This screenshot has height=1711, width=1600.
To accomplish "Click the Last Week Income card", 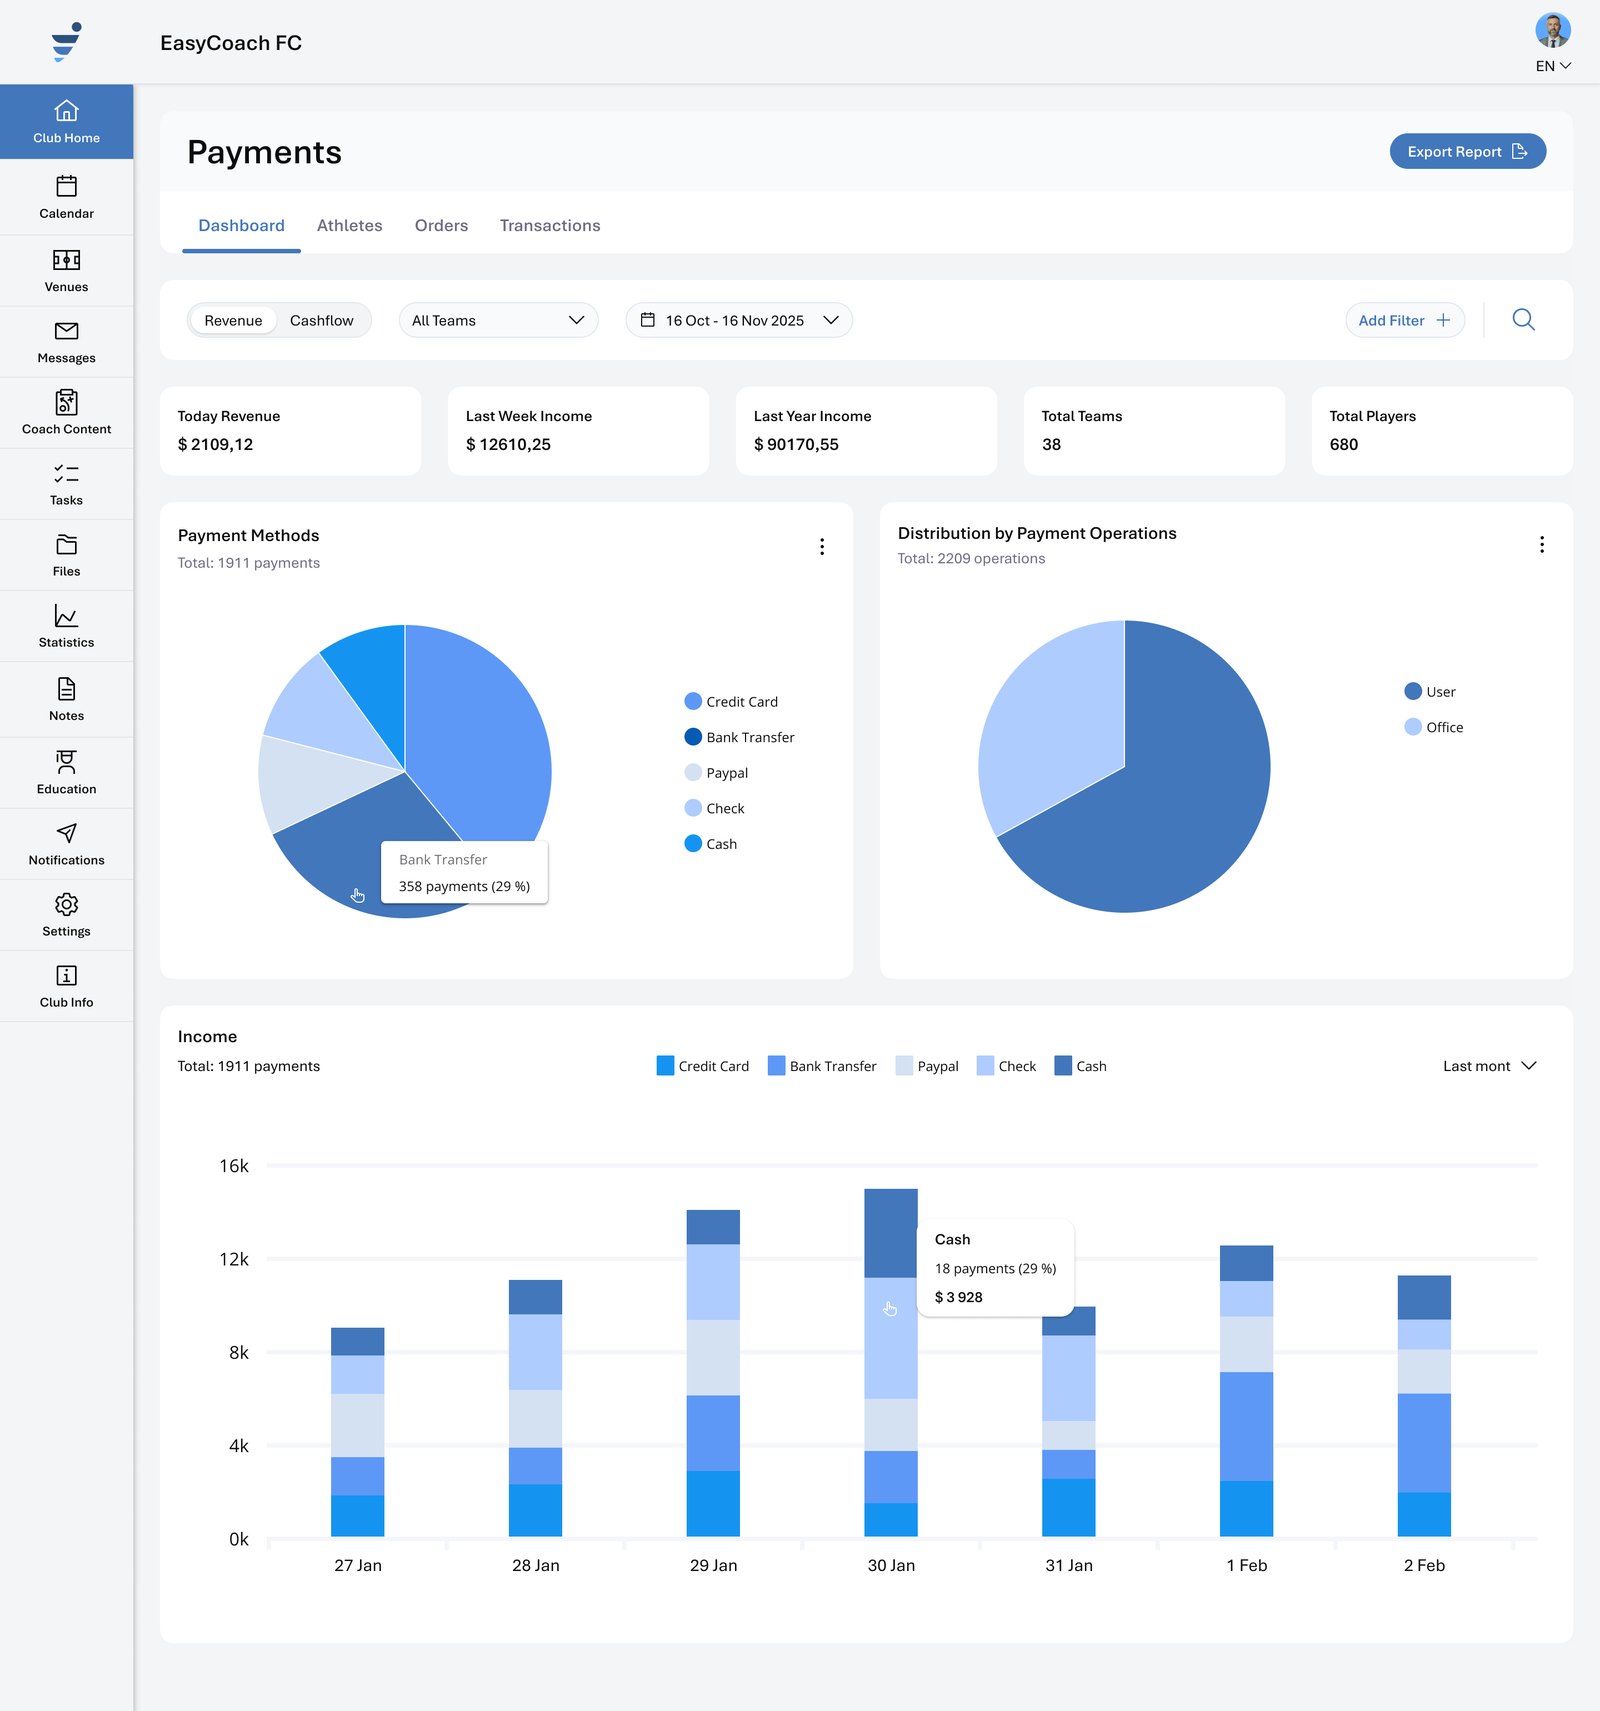I will click(578, 431).
